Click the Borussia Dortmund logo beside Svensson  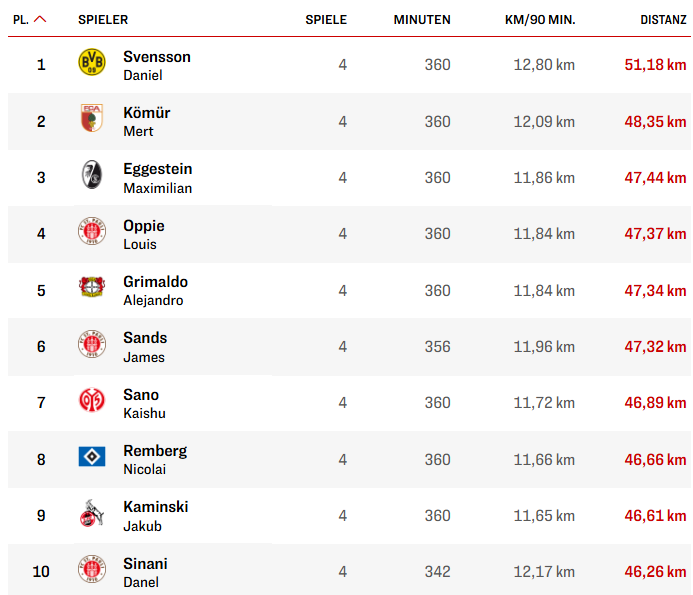tap(91, 64)
